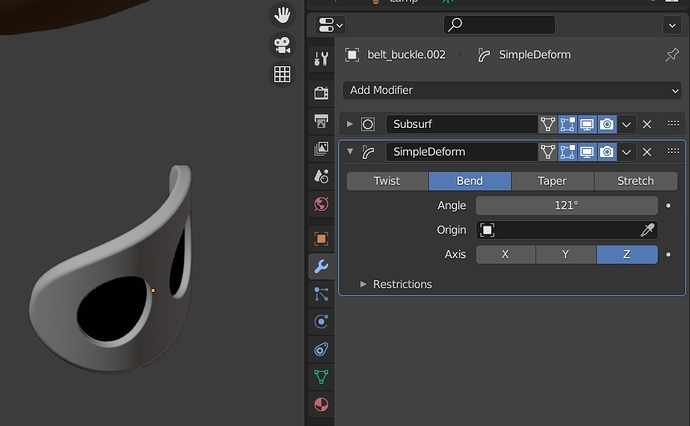Open SimpleDeform modifier extras dropdown
The image size is (690, 426).
click(626, 153)
